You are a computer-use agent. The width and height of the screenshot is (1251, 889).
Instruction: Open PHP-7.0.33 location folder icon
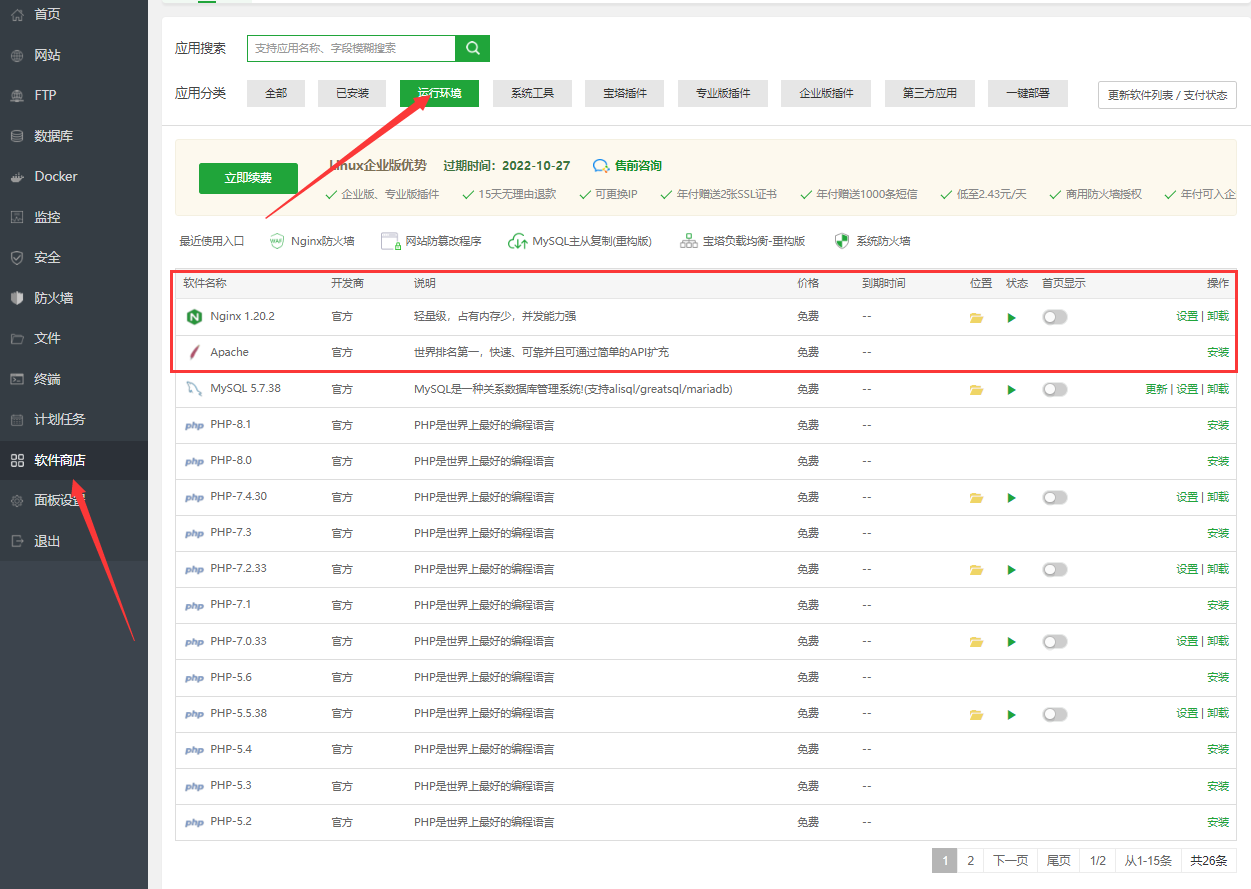tap(977, 642)
